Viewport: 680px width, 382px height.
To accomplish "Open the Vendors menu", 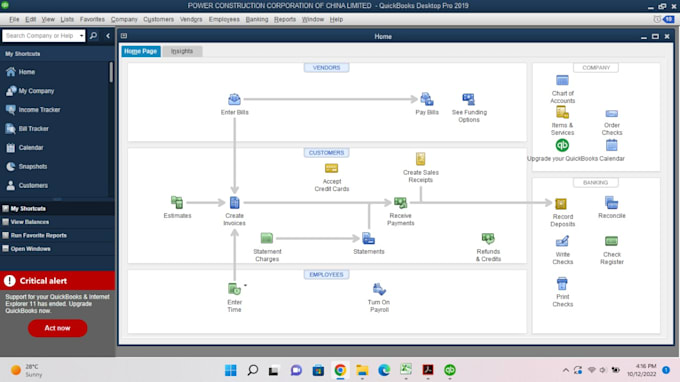I will point(191,20).
